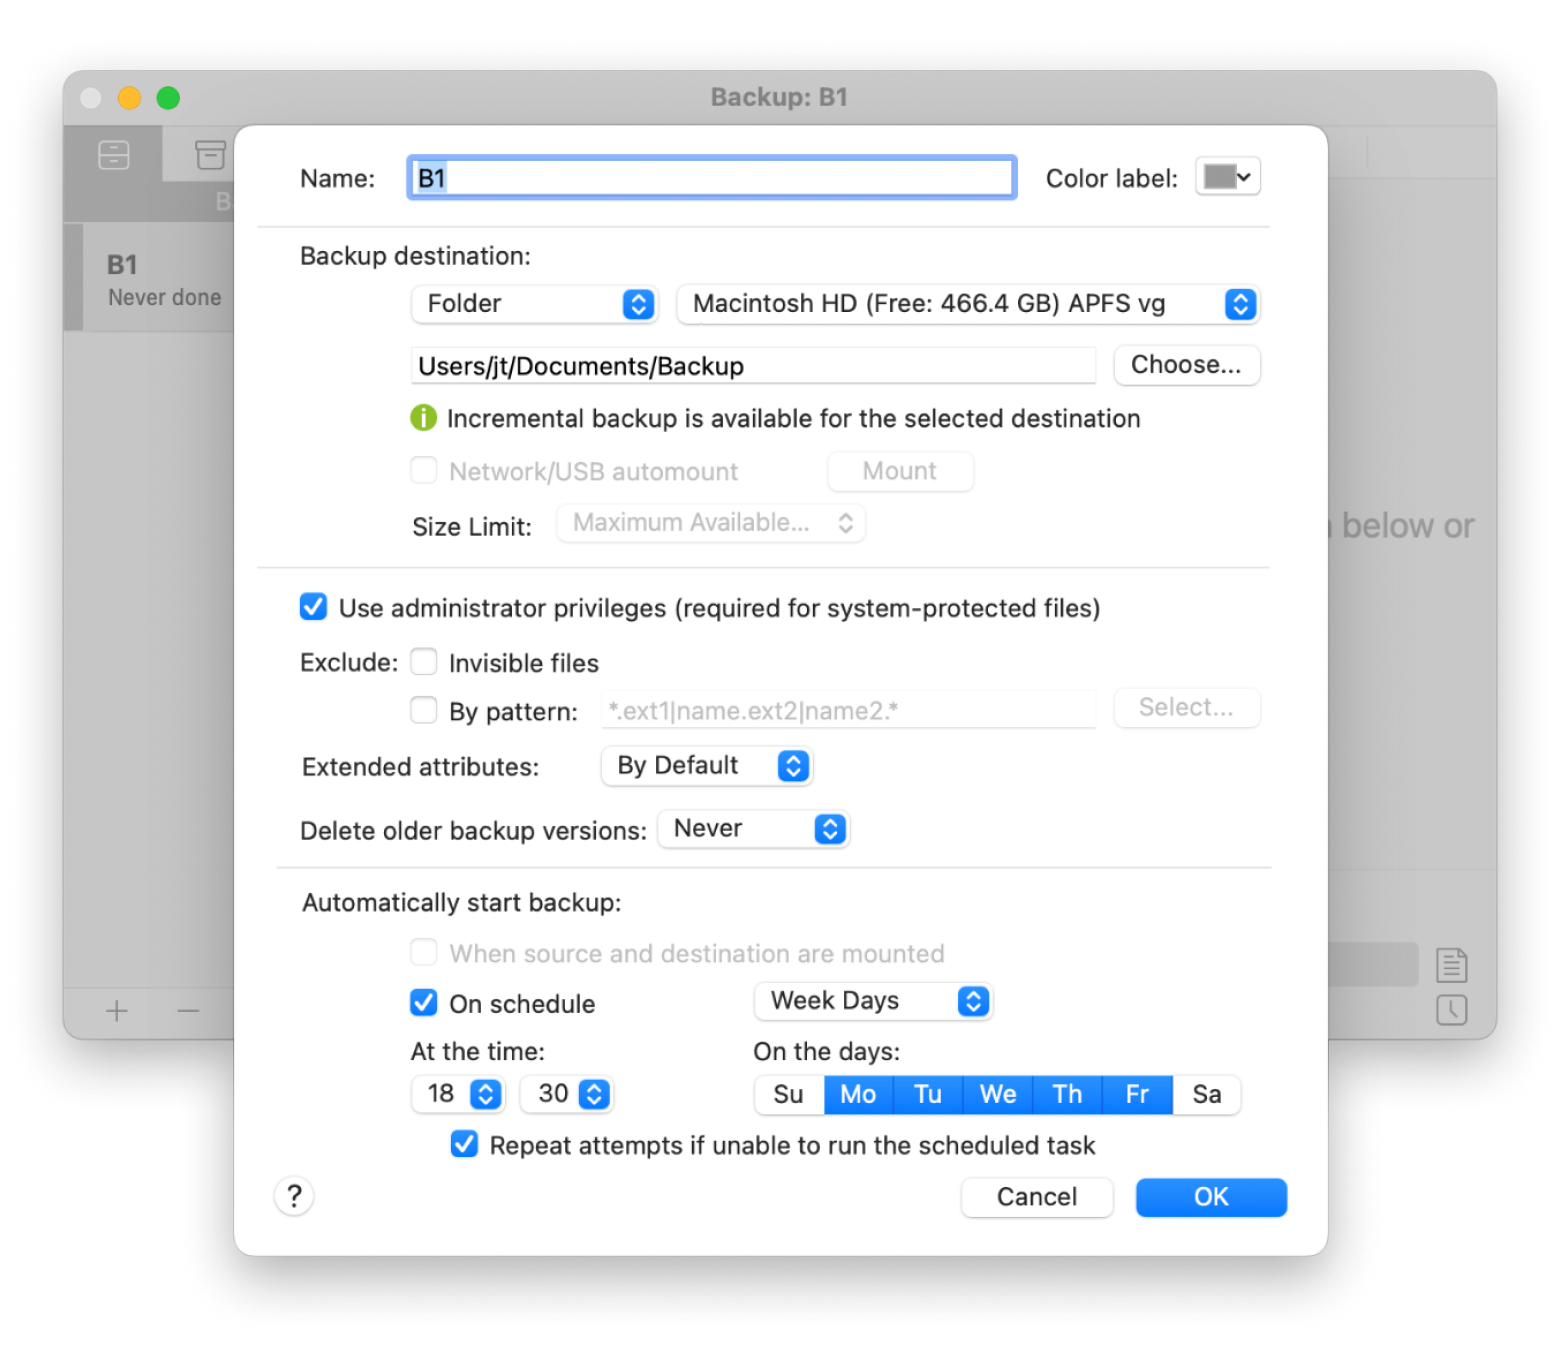Check When source and destination are mounted
1560x1350 pixels.
tap(424, 952)
